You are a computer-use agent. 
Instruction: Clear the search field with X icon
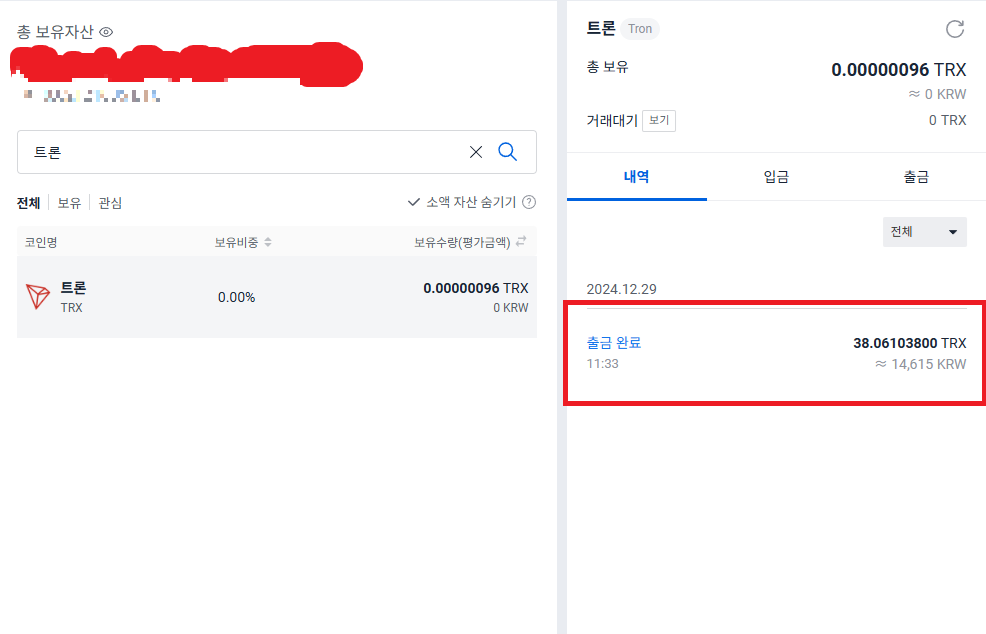point(476,152)
